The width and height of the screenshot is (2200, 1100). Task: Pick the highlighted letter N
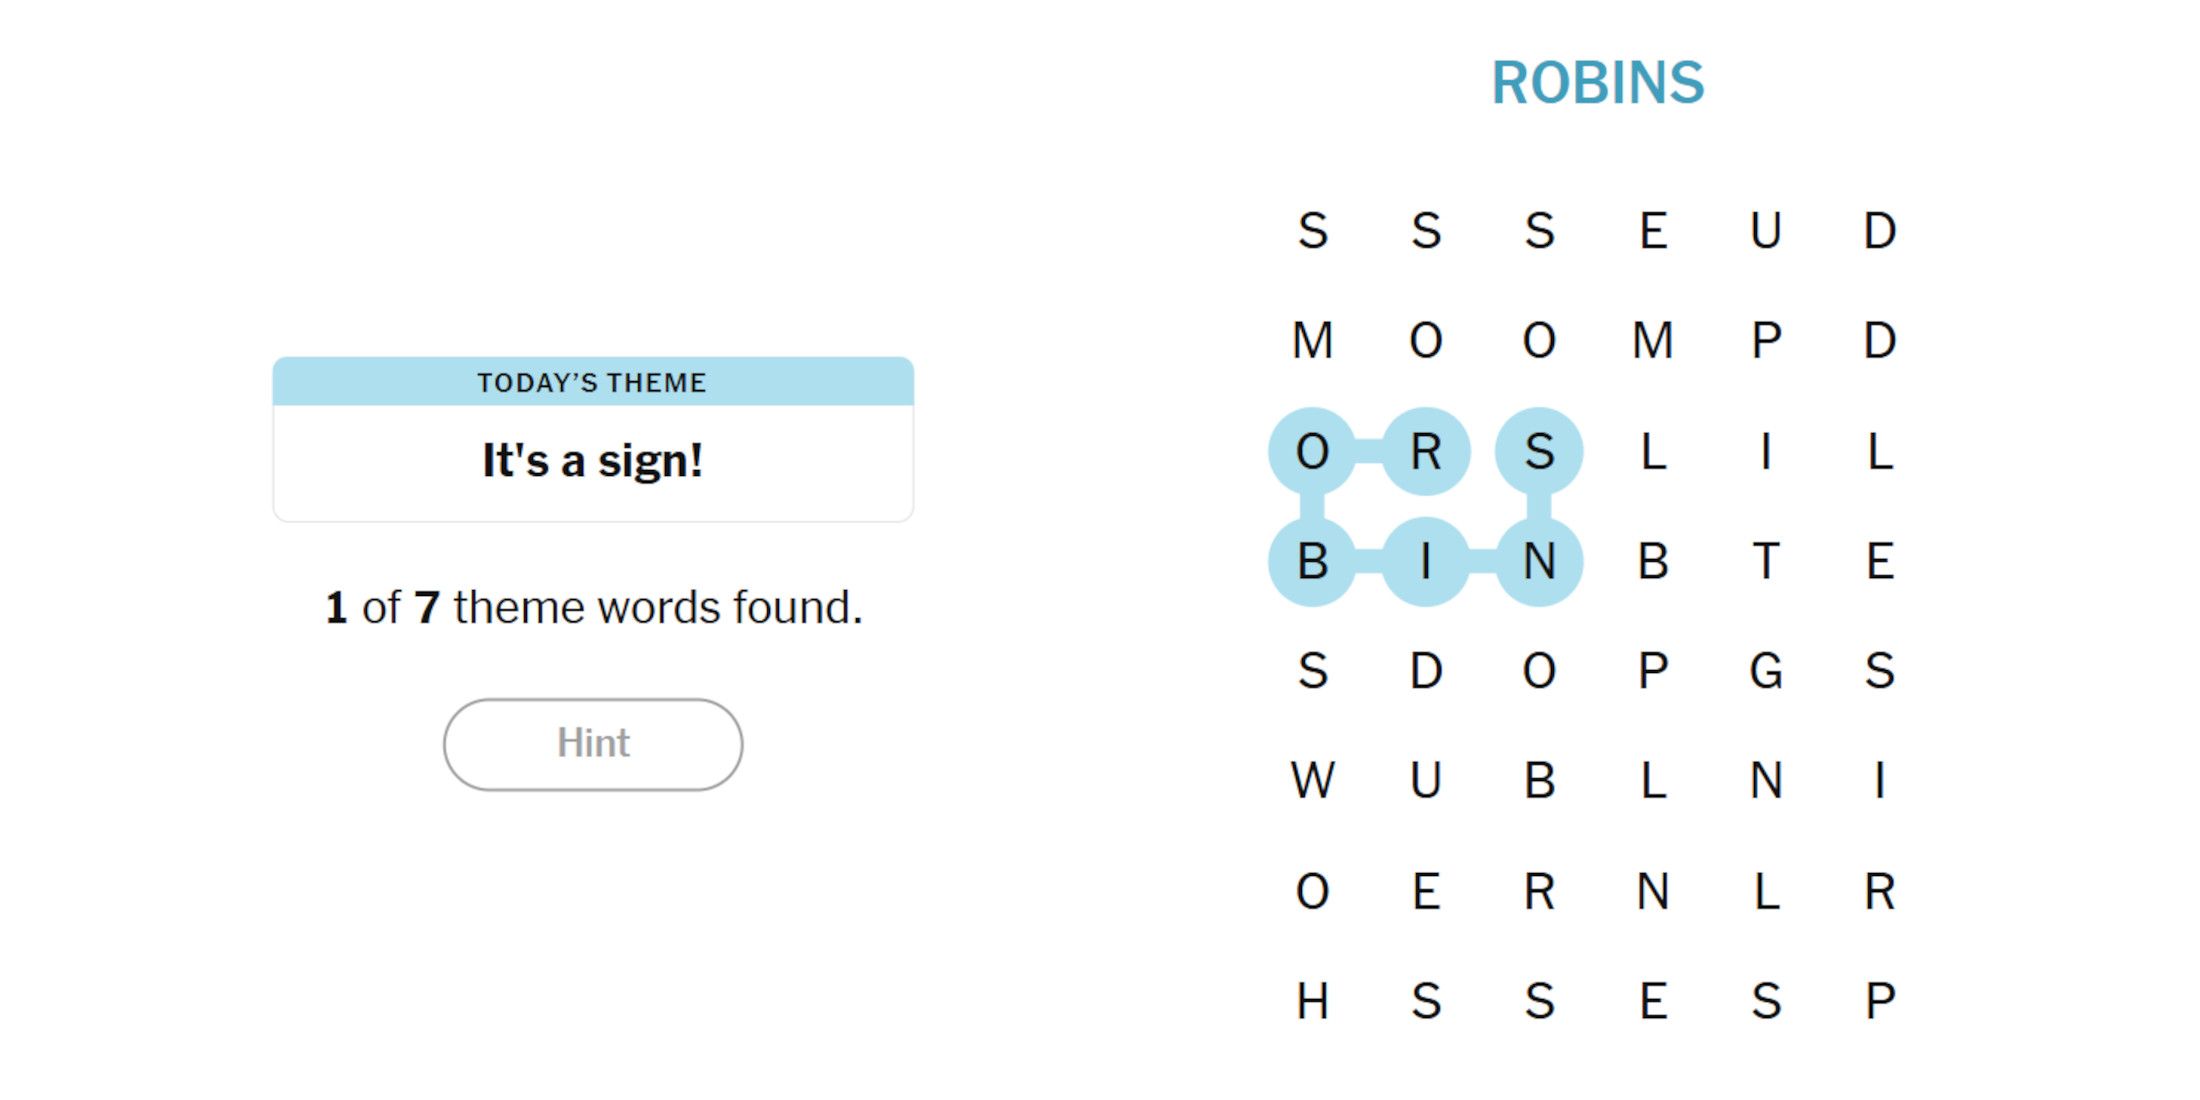[1539, 561]
